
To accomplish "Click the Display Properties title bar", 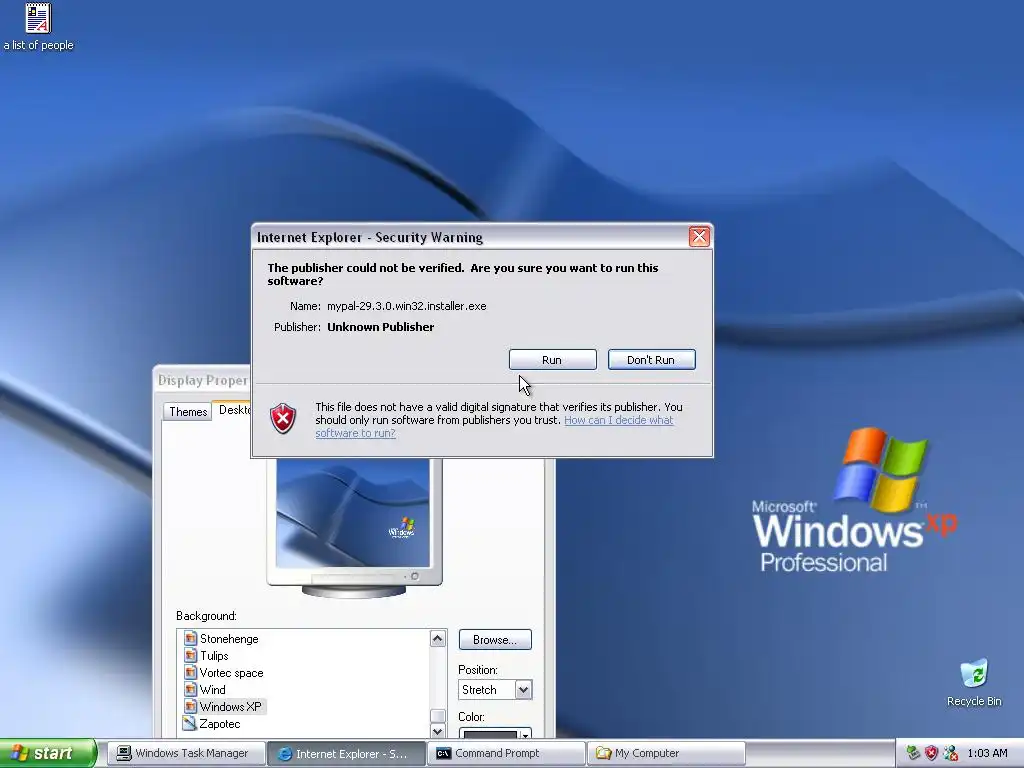I will pyautogui.click(x=202, y=380).
